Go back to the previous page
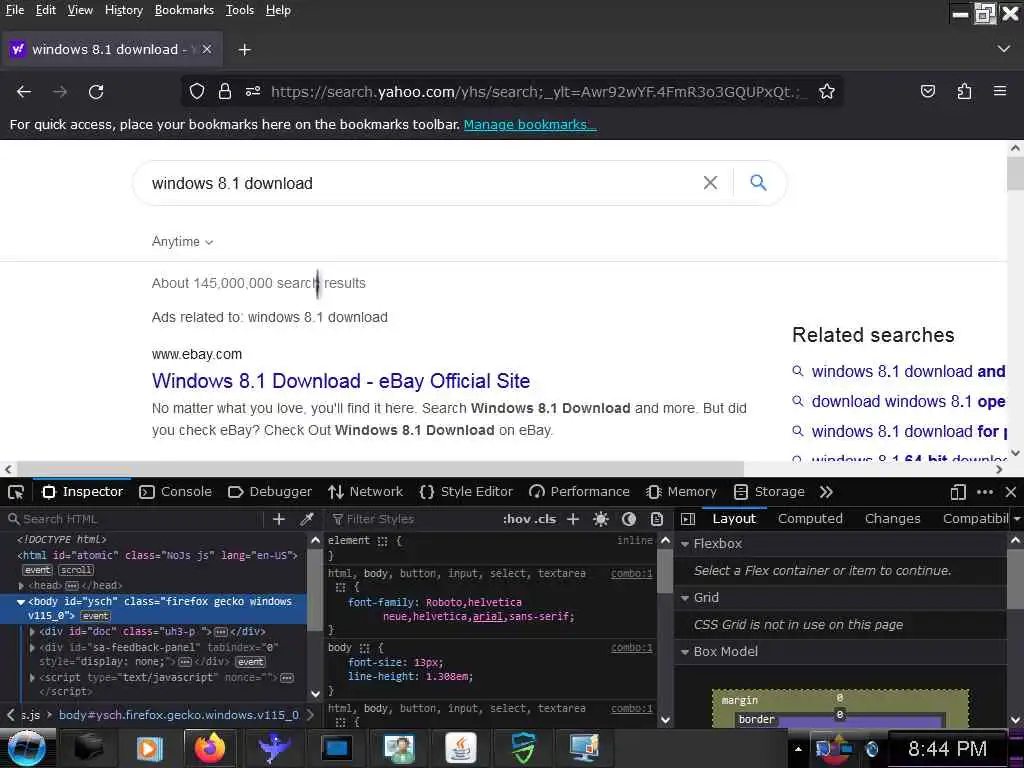The image size is (1024, 768). pos(24,91)
